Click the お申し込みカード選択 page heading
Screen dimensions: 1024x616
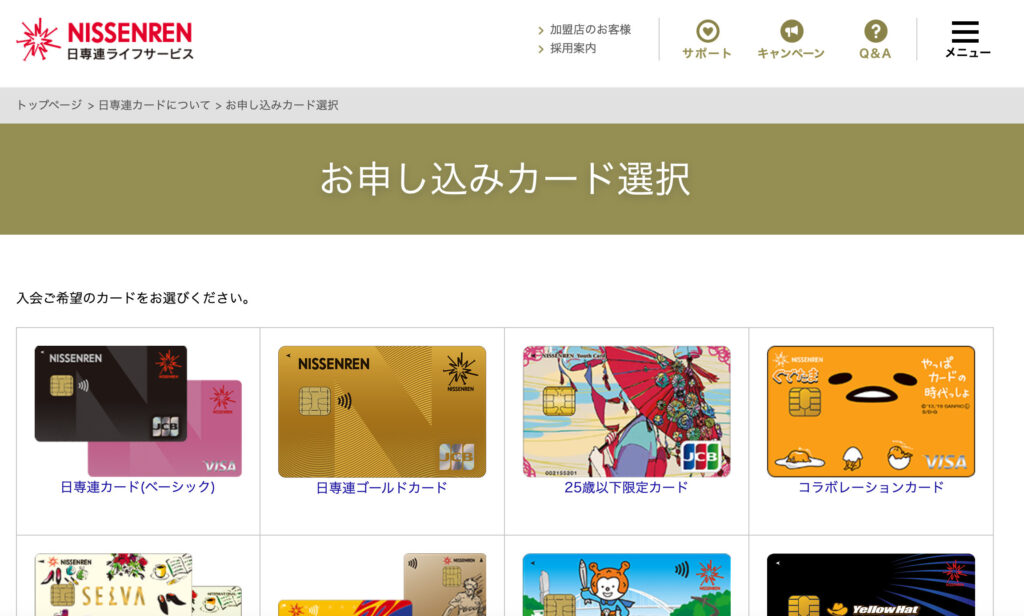click(x=505, y=178)
